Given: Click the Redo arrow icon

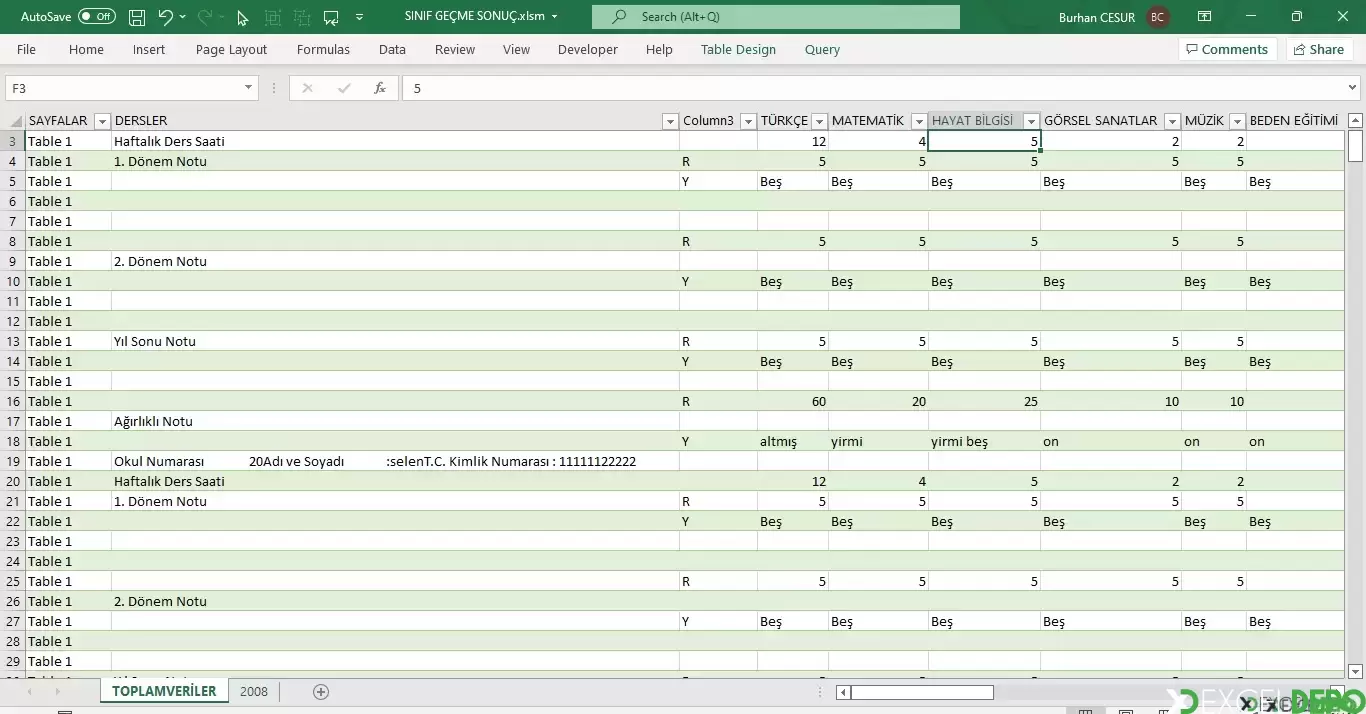Looking at the screenshot, I should tap(205, 17).
